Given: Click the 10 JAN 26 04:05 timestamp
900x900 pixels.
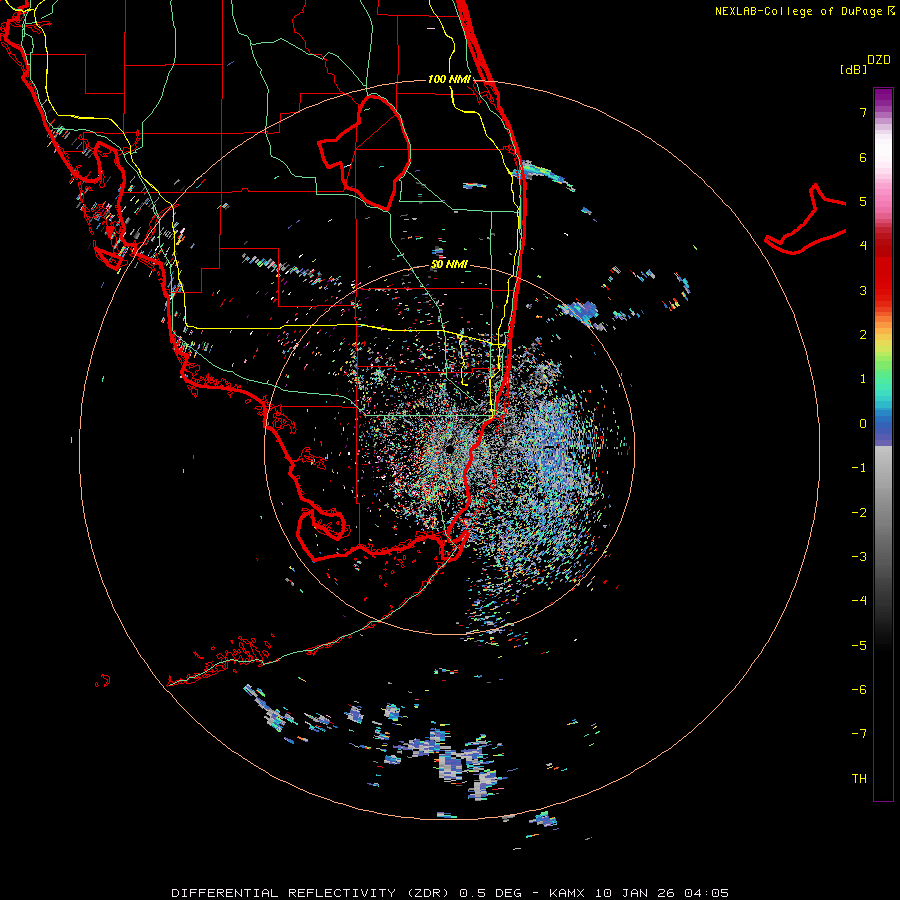Looking at the screenshot, I should pyautogui.click(x=662, y=893).
